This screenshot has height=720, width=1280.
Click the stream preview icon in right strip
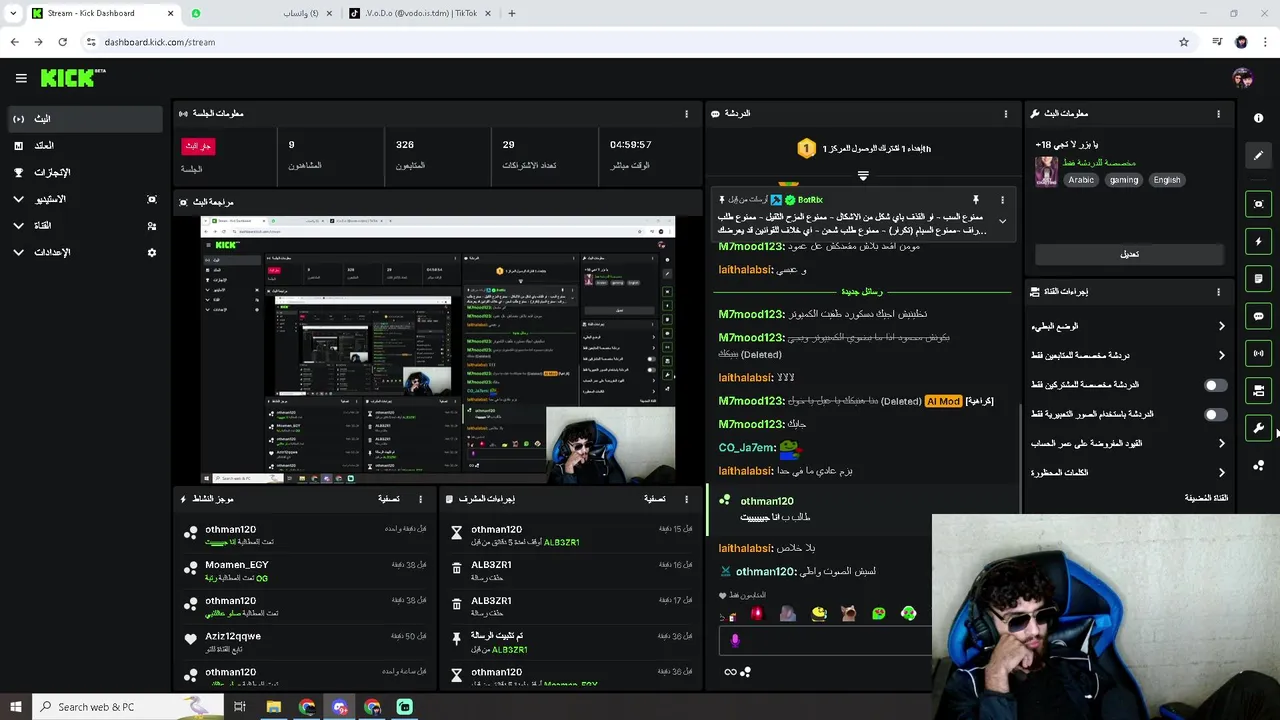tap(1258, 204)
